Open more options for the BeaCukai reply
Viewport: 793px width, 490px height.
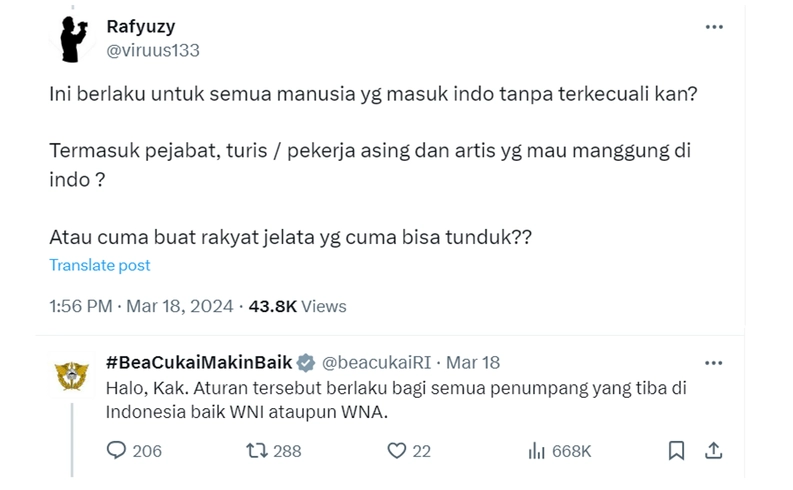(714, 362)
